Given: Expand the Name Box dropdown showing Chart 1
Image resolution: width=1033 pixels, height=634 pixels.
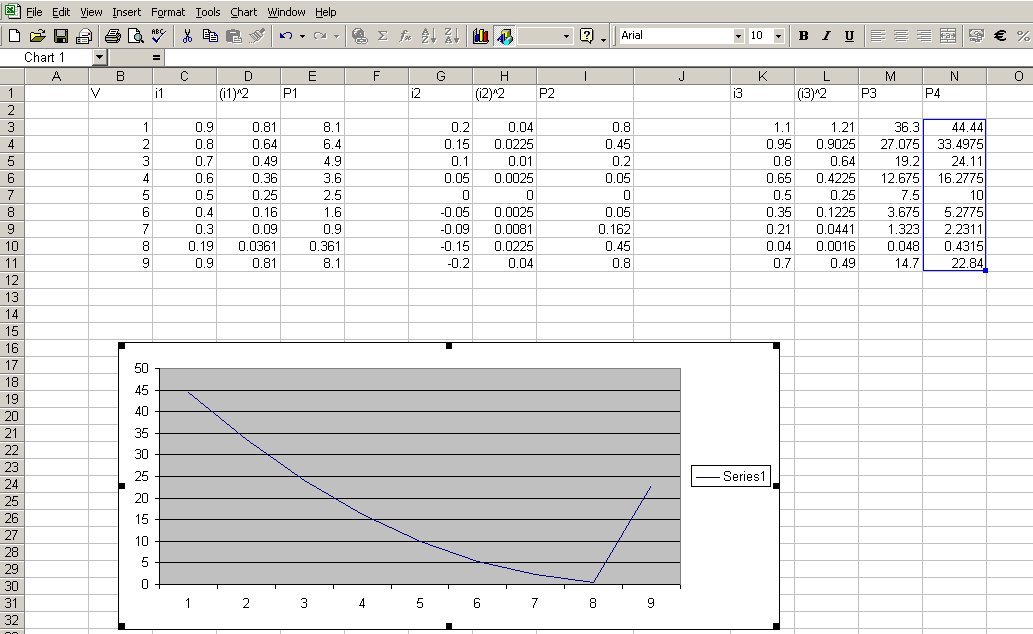Looking at the screenshot, I should pyautogui.click(x=99, y=58).
